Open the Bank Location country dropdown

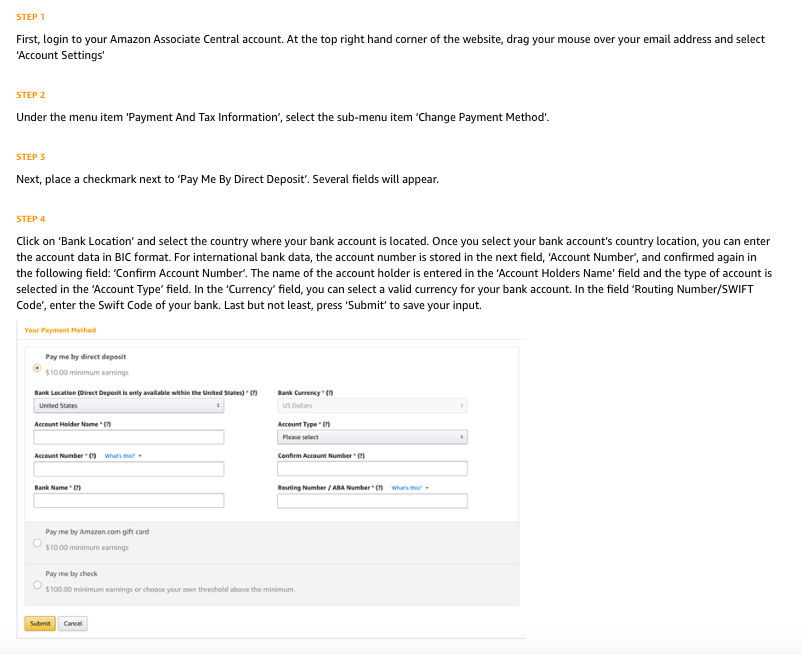click(129, 406)
